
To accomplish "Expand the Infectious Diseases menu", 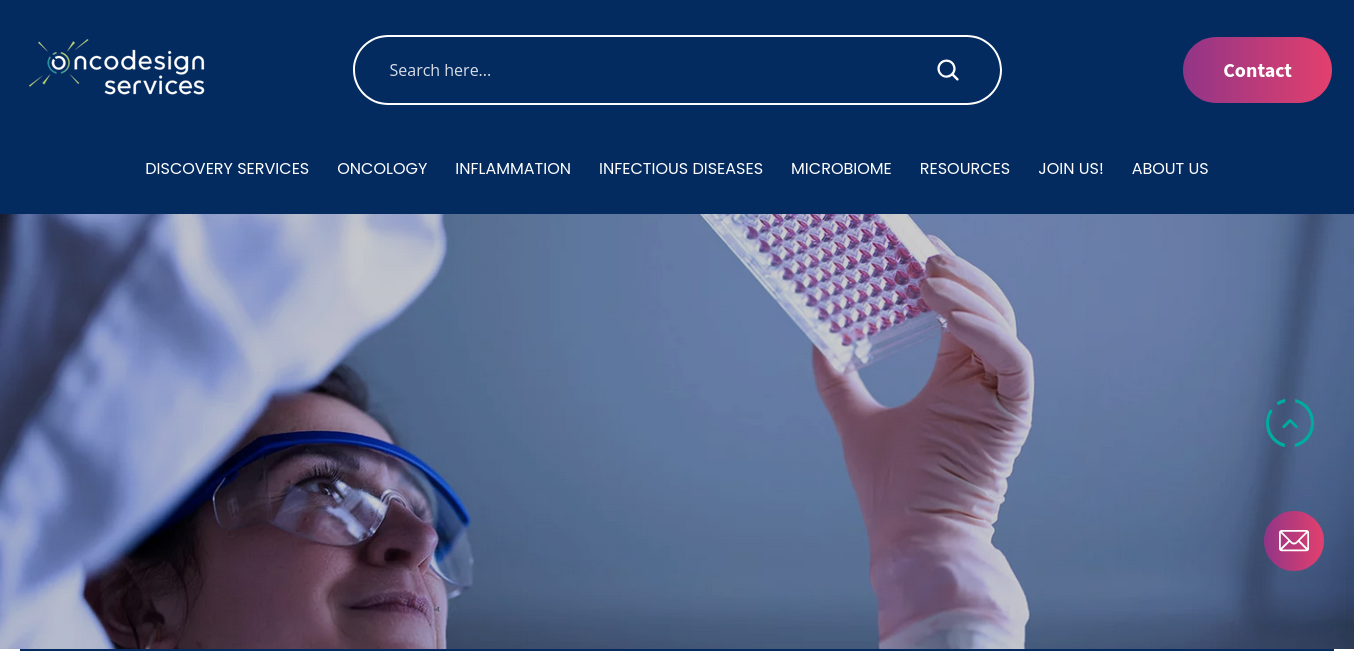I will coord(681,169).
